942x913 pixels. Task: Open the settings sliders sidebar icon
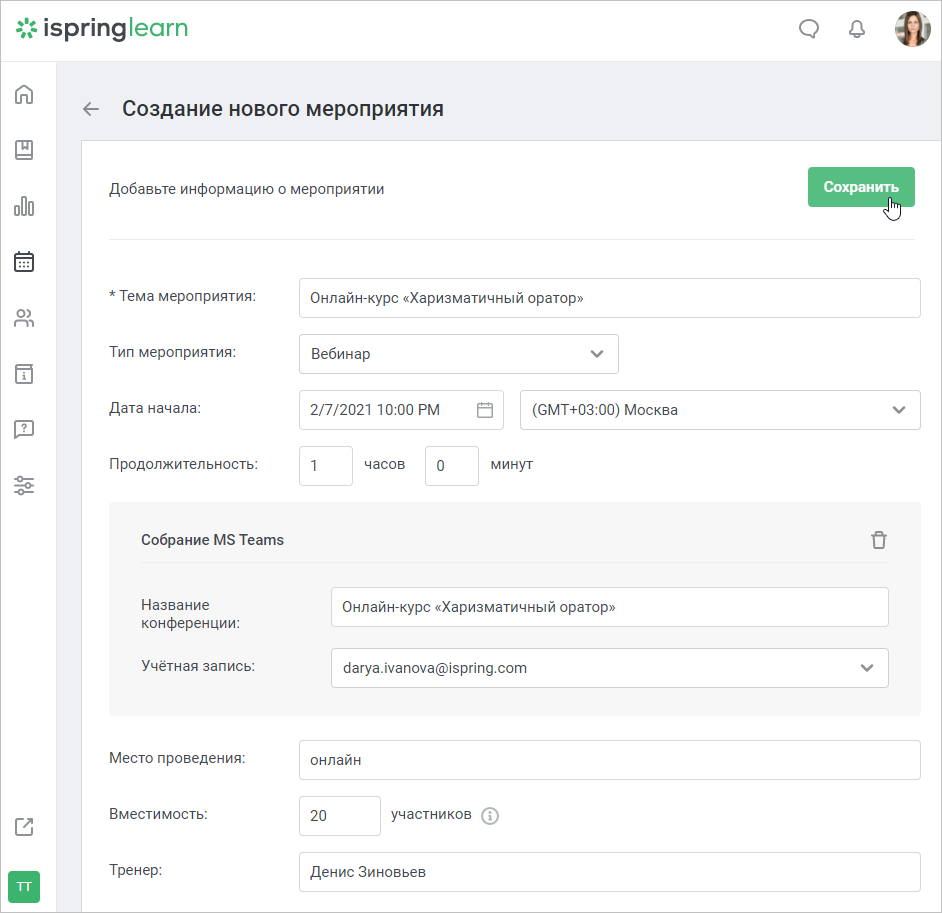(24, 485)
